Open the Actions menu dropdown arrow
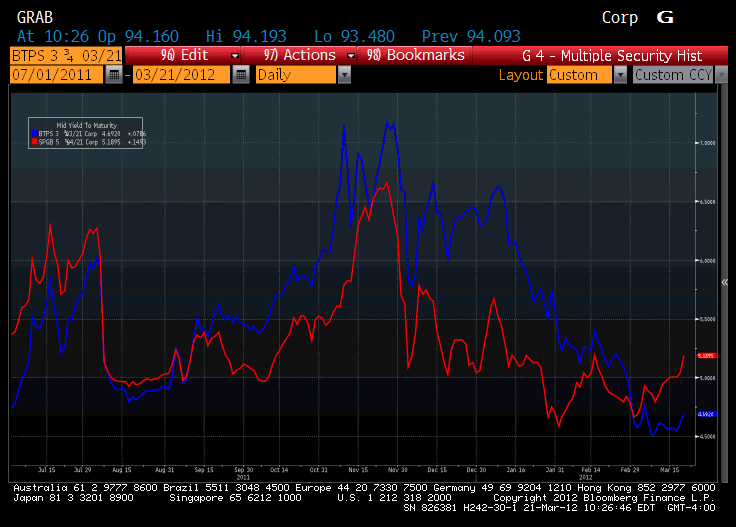This screenshot has height=527, width=736. tap(350, 56)
